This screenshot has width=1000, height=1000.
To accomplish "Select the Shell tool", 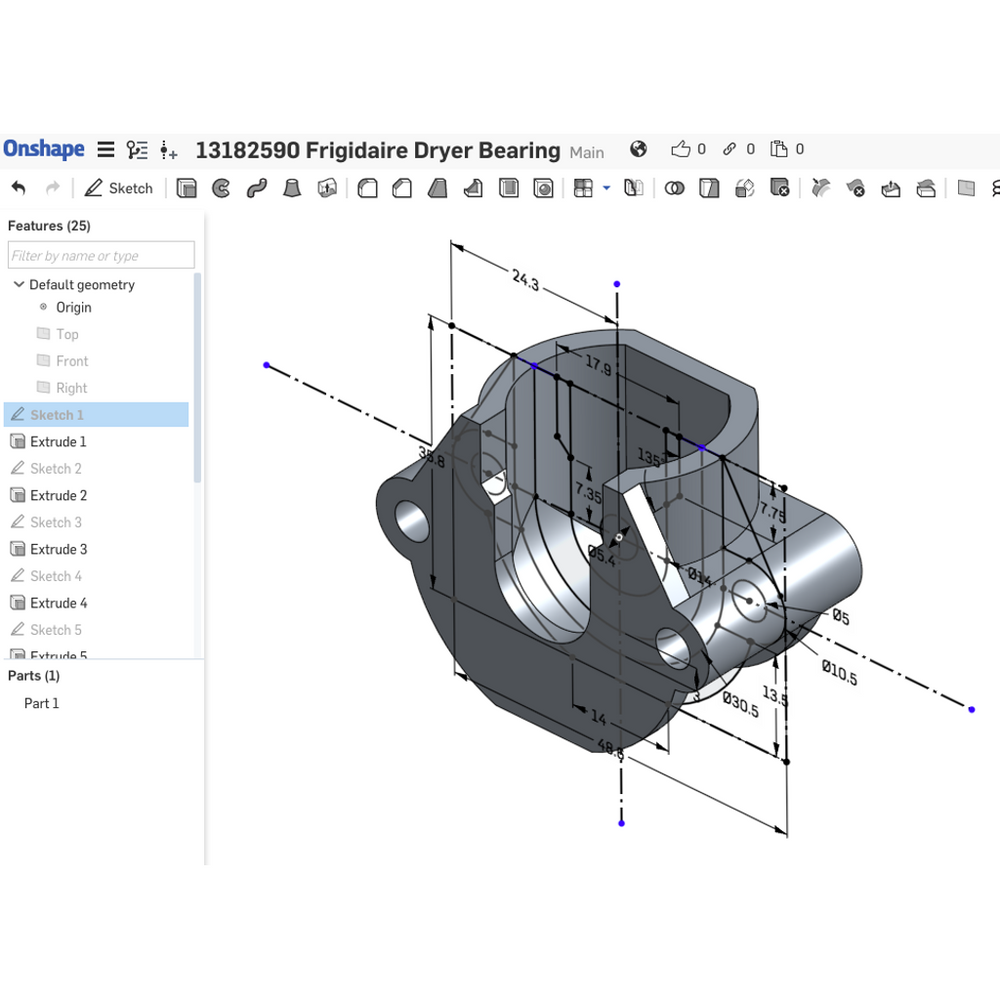I will 508,188.
